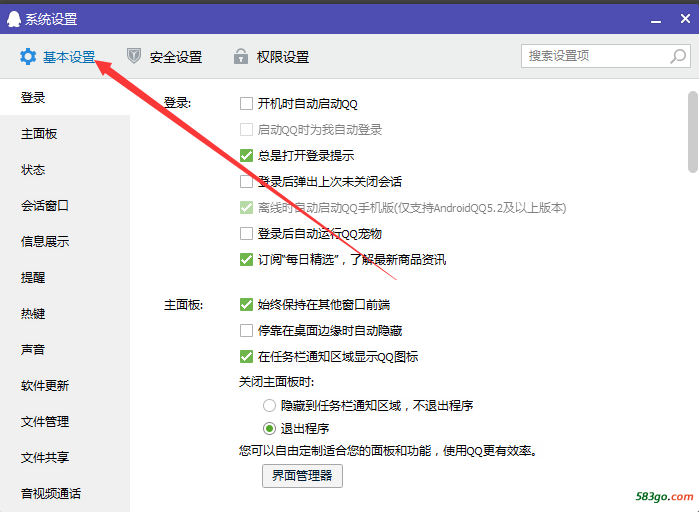Click the gear icon for 基本设置
Image resolution: width=699 pixels, height=512 pixels.
28,57
